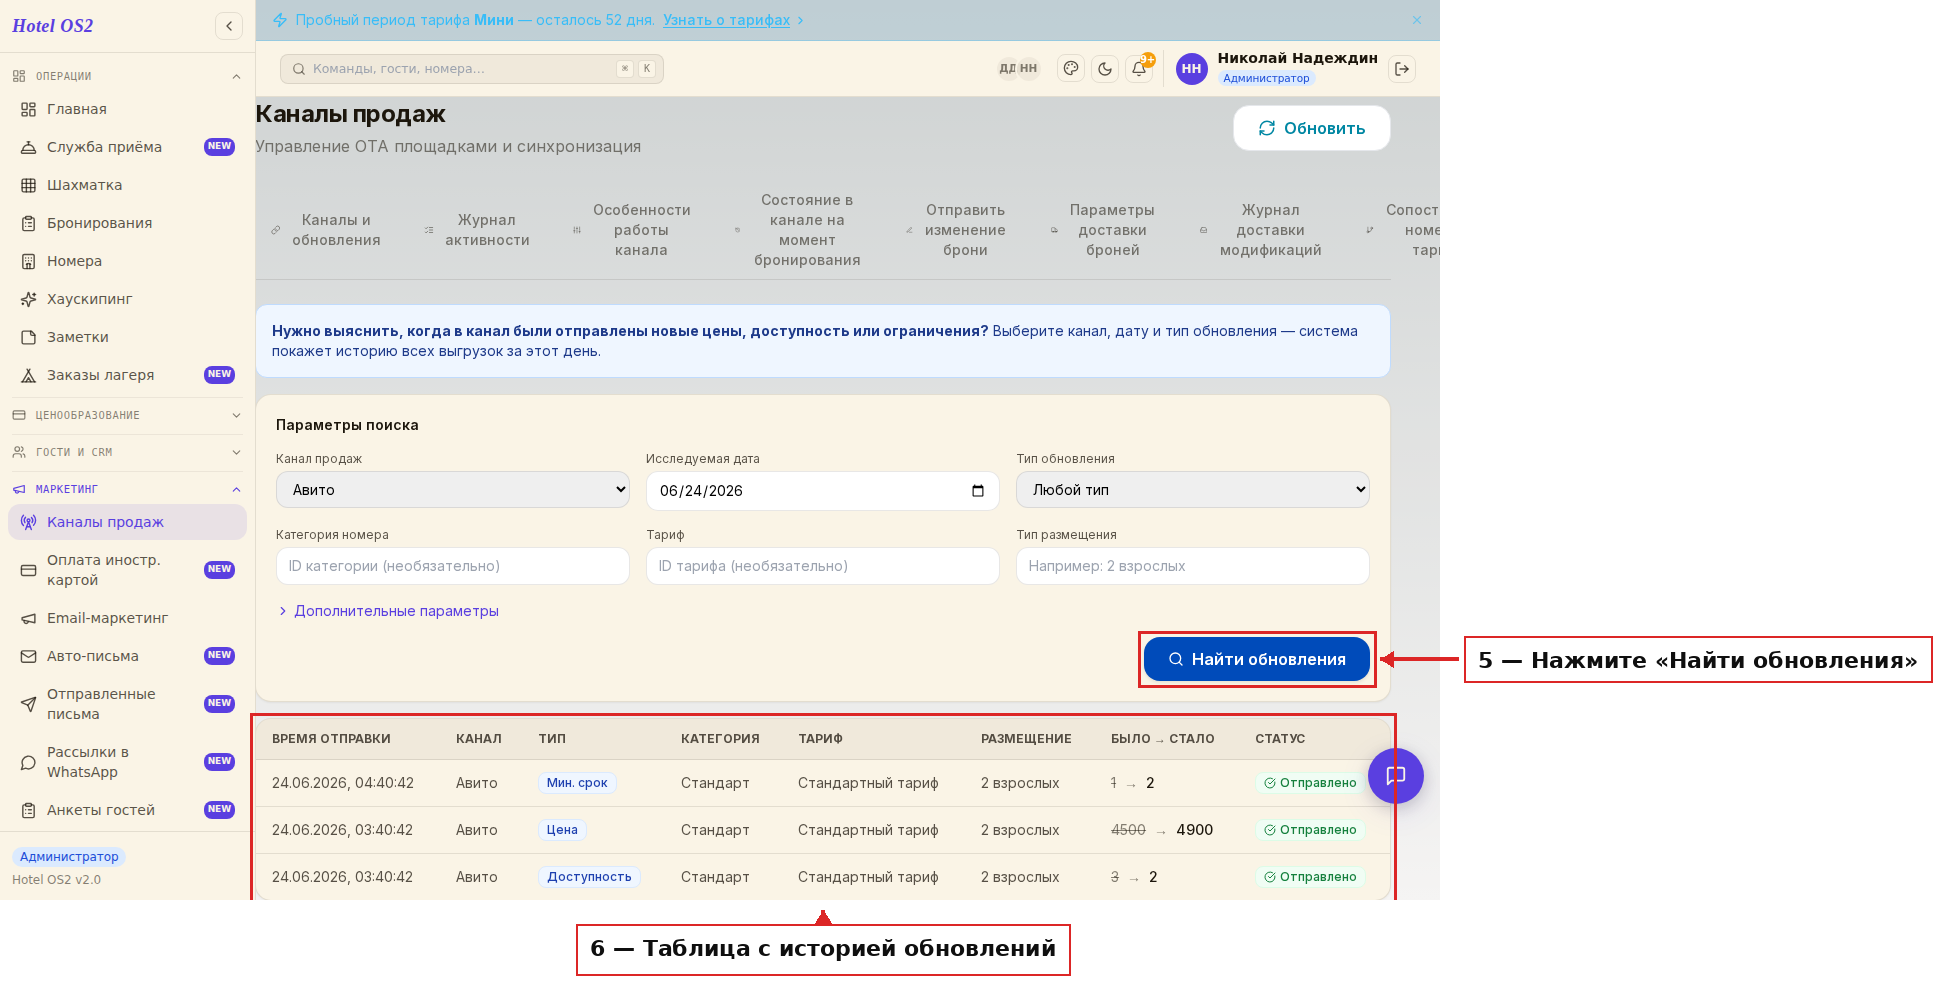Click the Обновить button
The height and width of the screenshot is (999, 1956).
pyautogui.click(x=1312, y=128)
